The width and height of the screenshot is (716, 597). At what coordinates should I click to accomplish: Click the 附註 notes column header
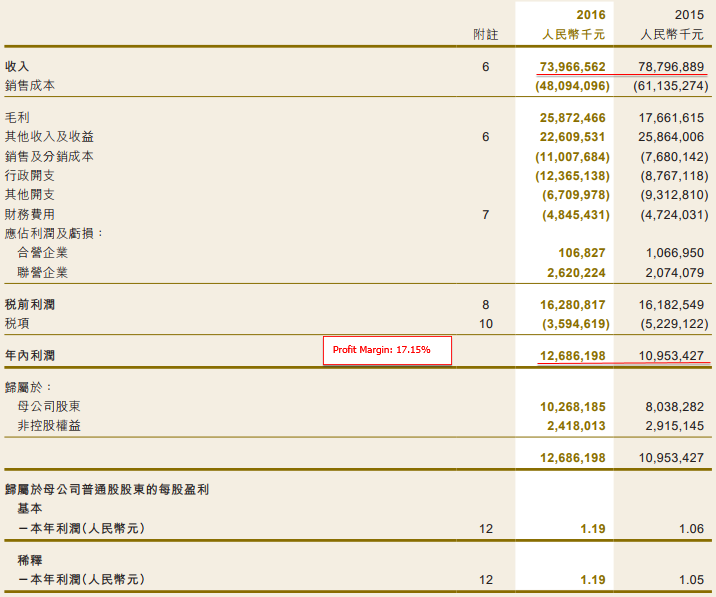point(485,34)
